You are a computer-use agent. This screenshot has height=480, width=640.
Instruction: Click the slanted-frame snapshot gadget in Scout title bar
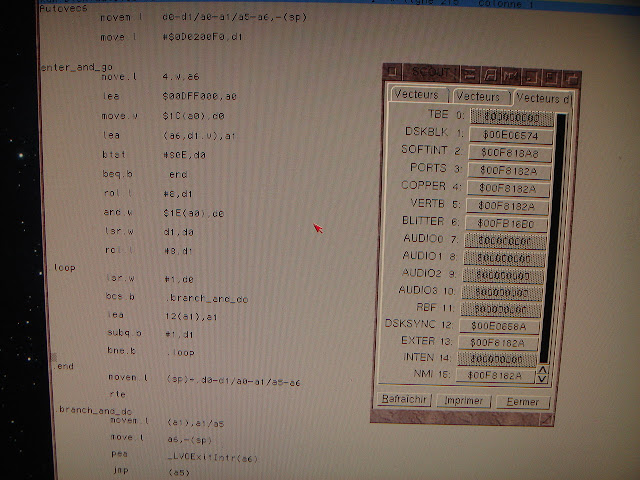pyautogui.click(x=491, y=76)
